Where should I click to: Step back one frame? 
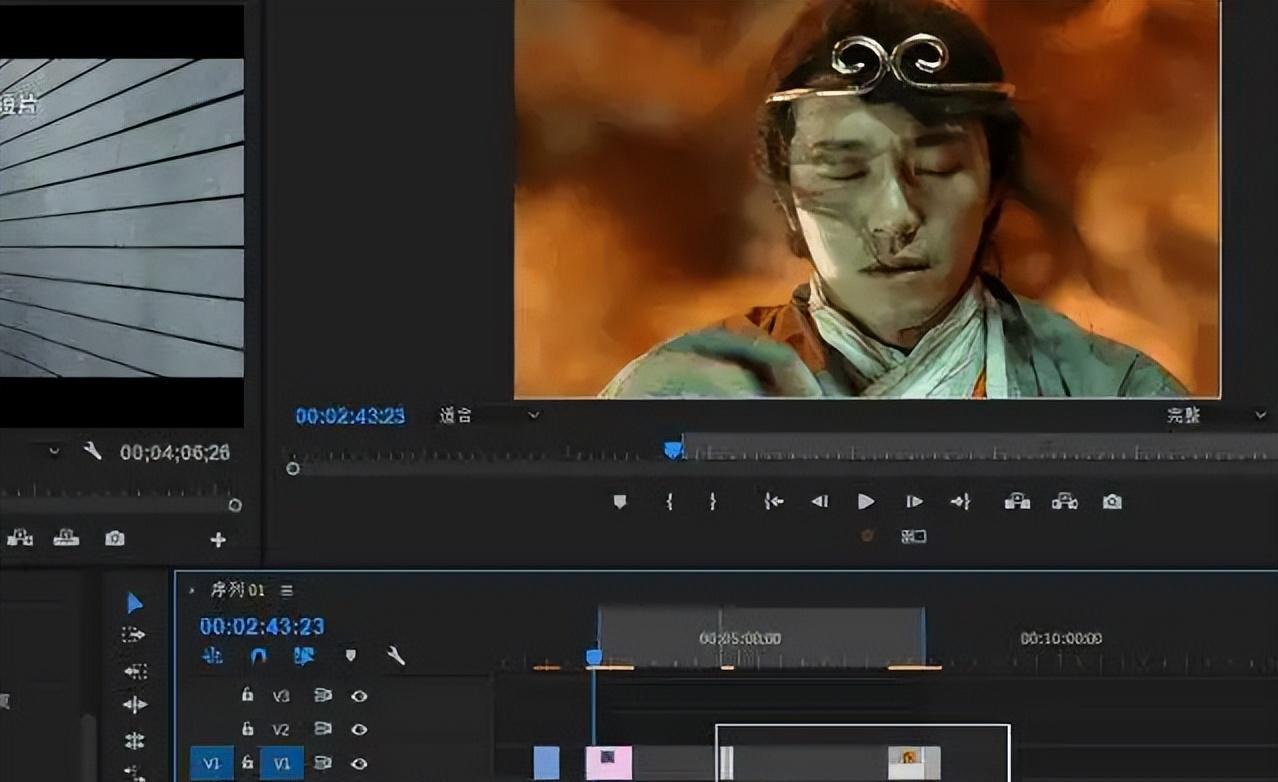(x=819, y=502)
